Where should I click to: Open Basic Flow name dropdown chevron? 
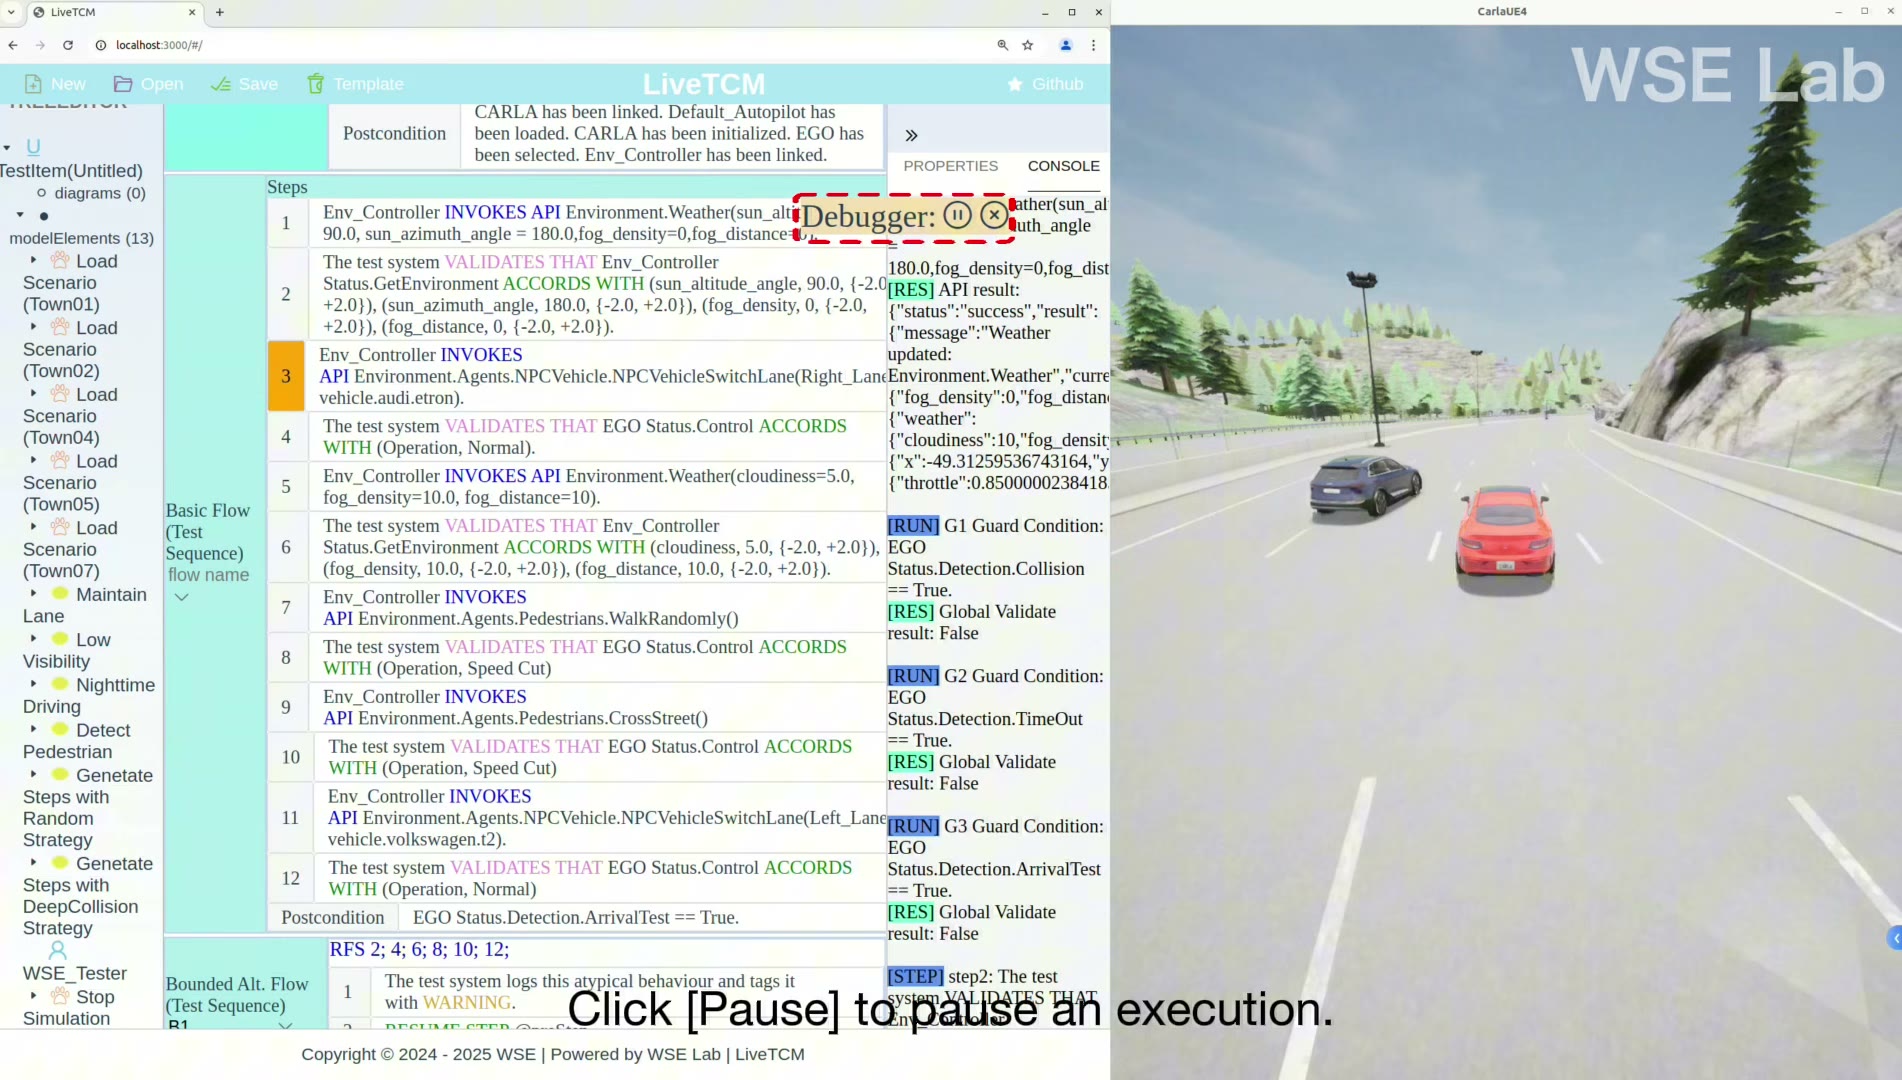(181, 597)
